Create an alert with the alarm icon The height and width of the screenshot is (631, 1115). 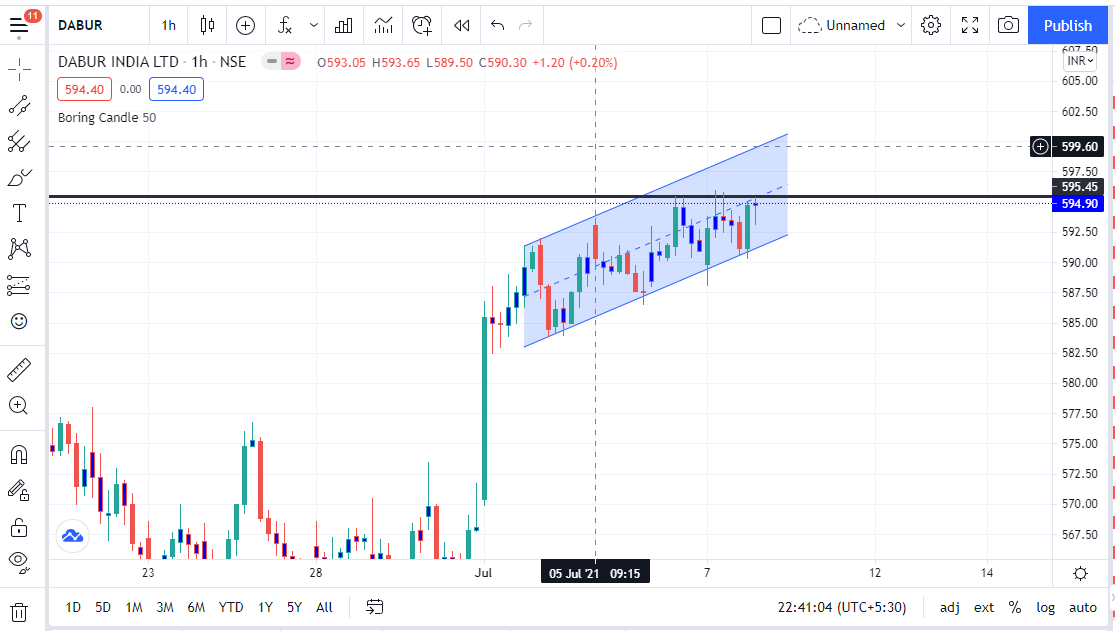(x=422, y=25)
